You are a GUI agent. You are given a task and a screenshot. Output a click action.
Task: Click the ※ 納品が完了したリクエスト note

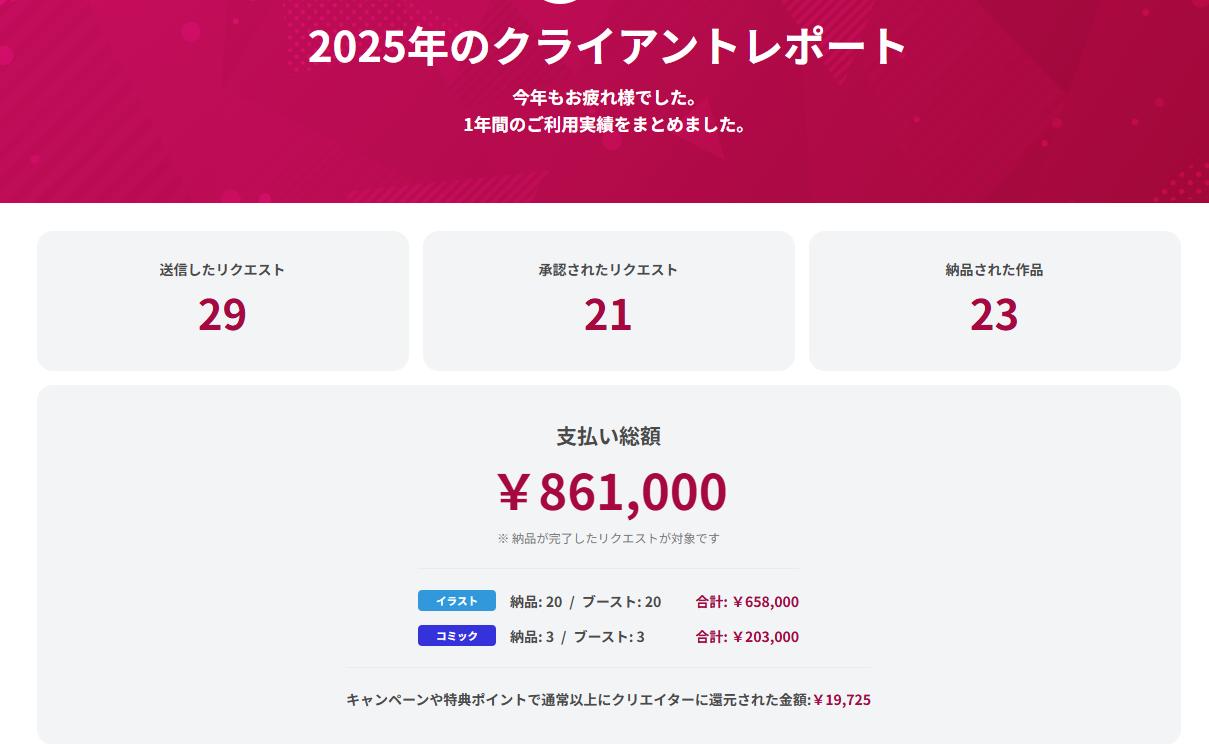tap(608, 538)
